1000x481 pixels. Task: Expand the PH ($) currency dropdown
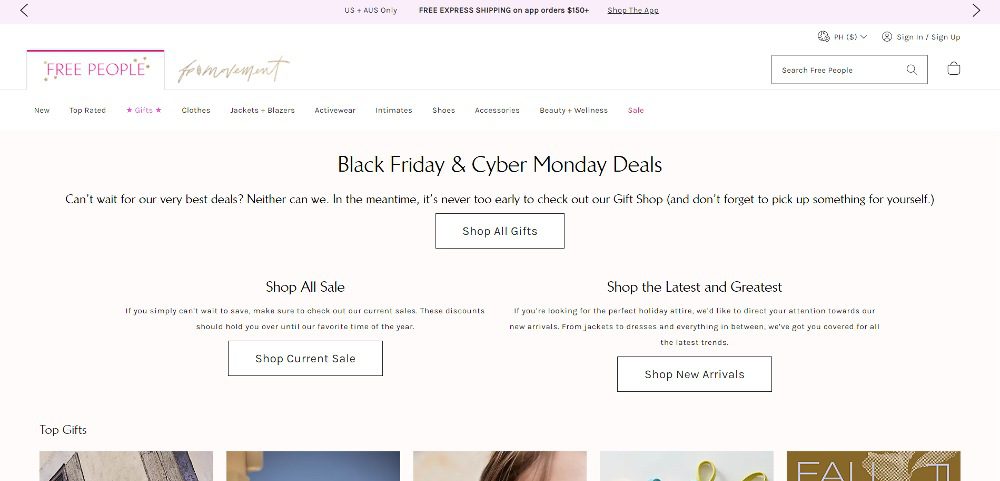coord(850,37)
